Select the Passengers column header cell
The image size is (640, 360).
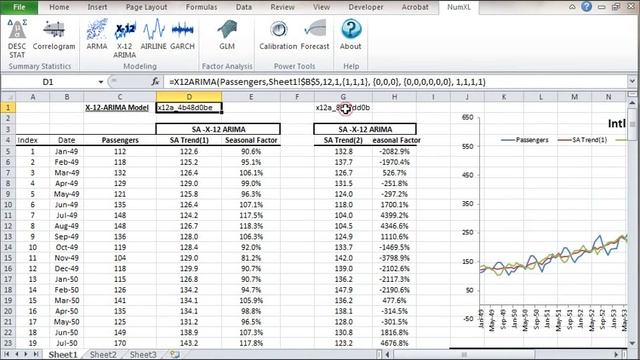coord(120,140)
